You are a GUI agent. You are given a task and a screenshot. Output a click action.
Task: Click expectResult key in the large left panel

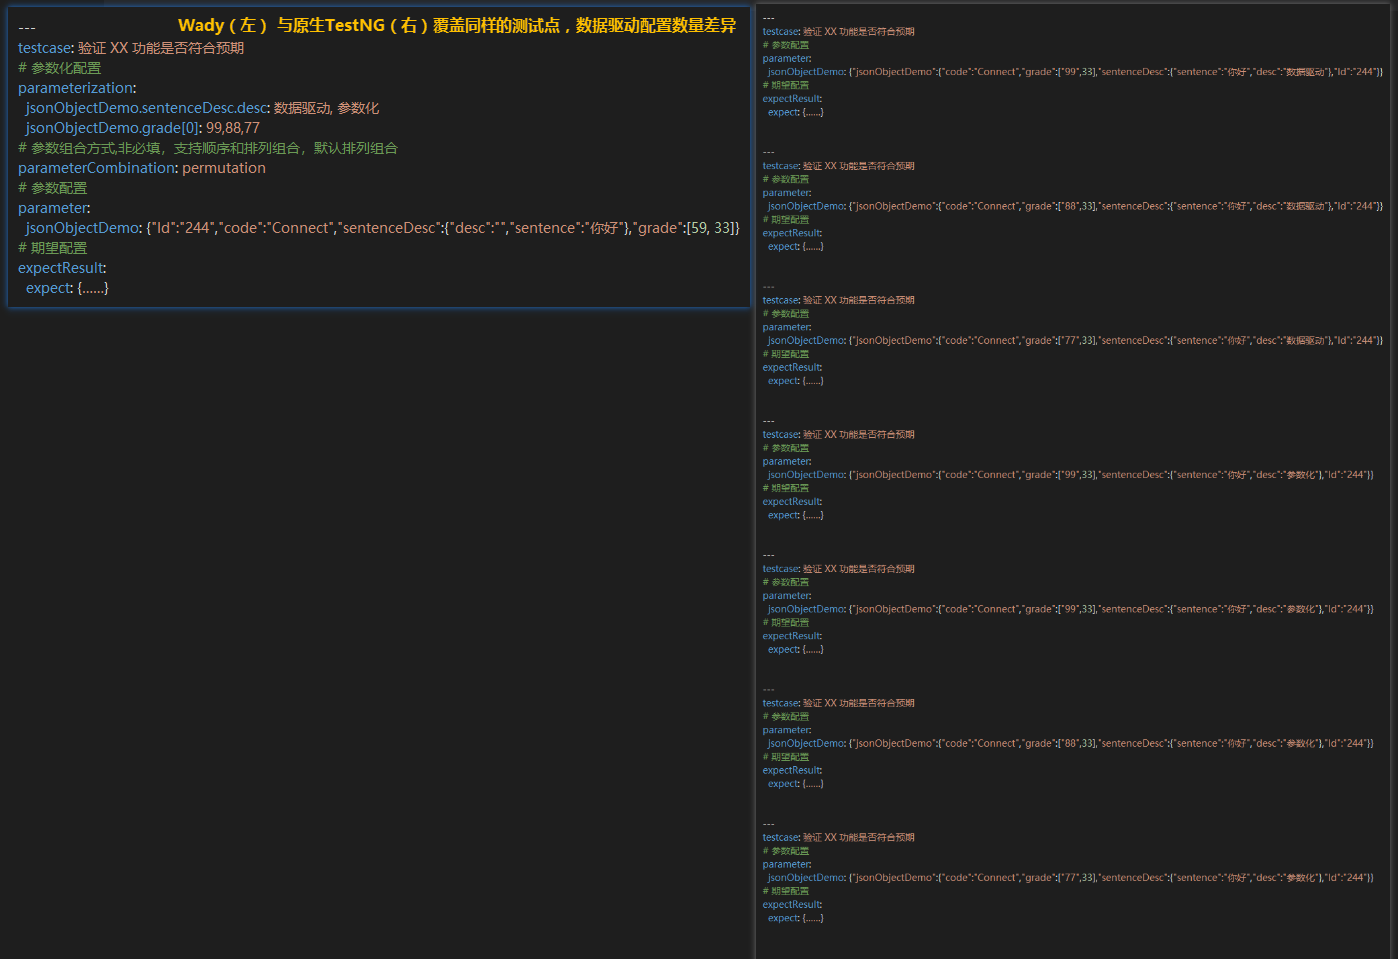tap(62, 268)
